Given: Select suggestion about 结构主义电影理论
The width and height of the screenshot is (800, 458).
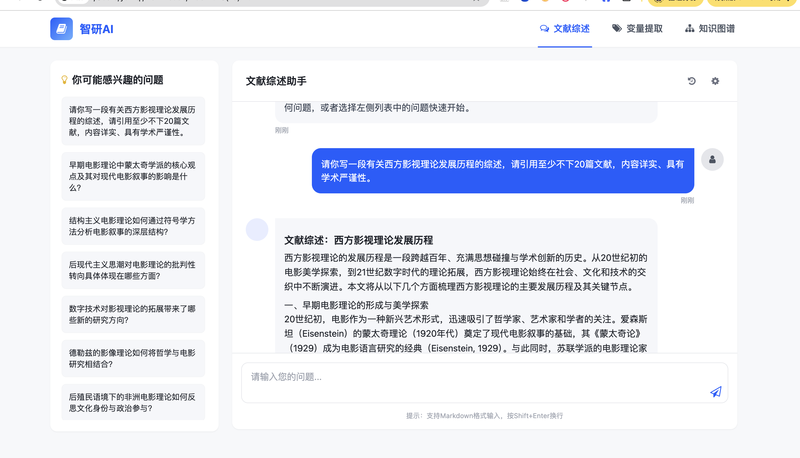Looking at the screenshot, I should [x=133, y=226].
